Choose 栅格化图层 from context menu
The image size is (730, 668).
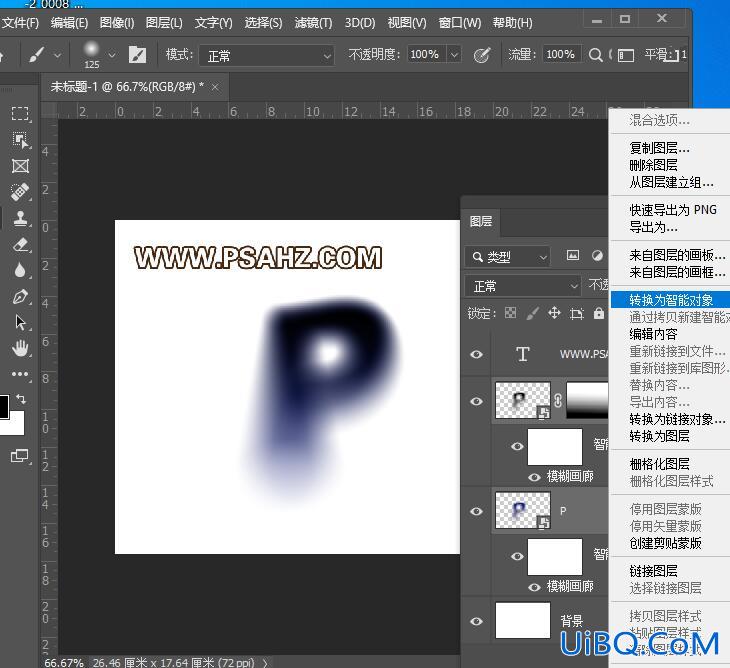pyautogui.click(x=659, y=464)
